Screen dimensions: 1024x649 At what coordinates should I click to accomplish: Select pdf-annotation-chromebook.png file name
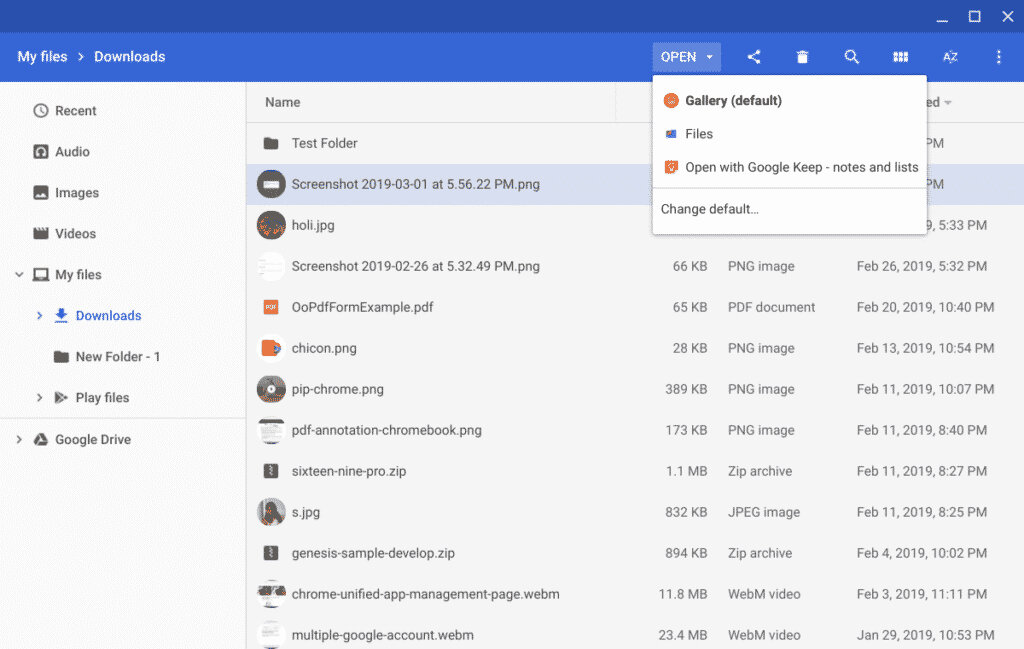(387, 430)
